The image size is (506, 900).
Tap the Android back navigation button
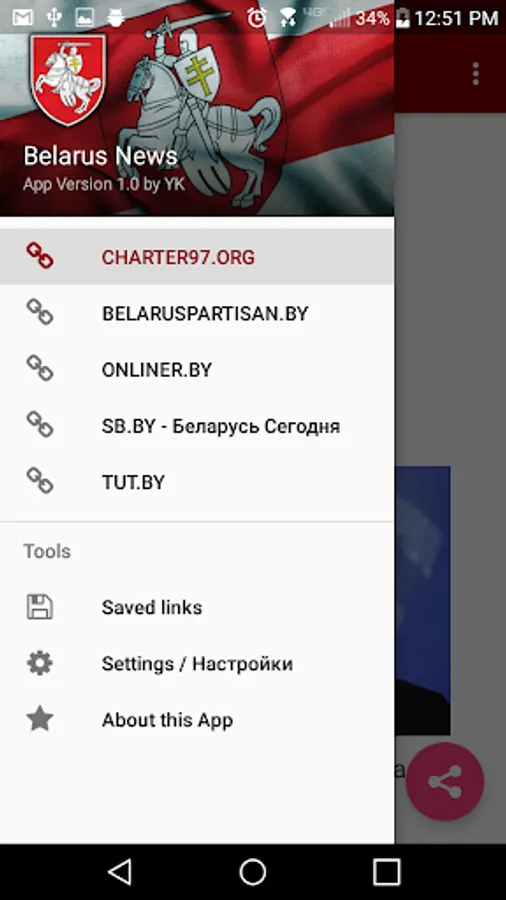tap(119, 872)
